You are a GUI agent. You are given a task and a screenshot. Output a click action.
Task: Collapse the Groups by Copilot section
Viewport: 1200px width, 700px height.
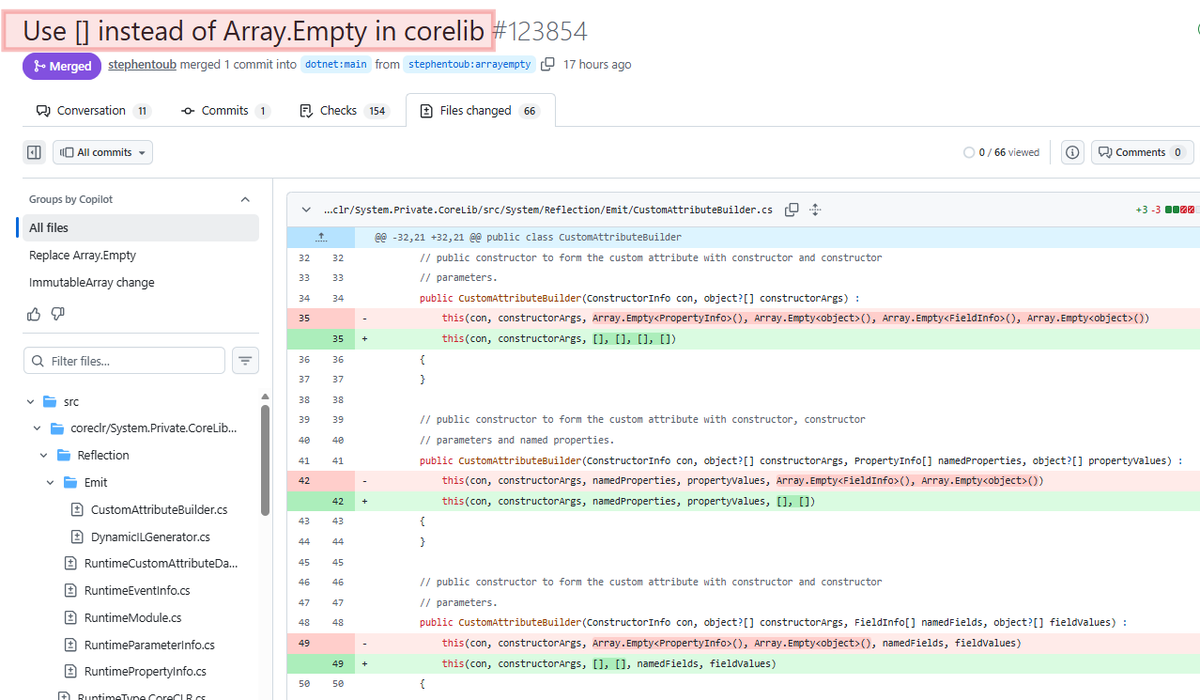(245, 200)
